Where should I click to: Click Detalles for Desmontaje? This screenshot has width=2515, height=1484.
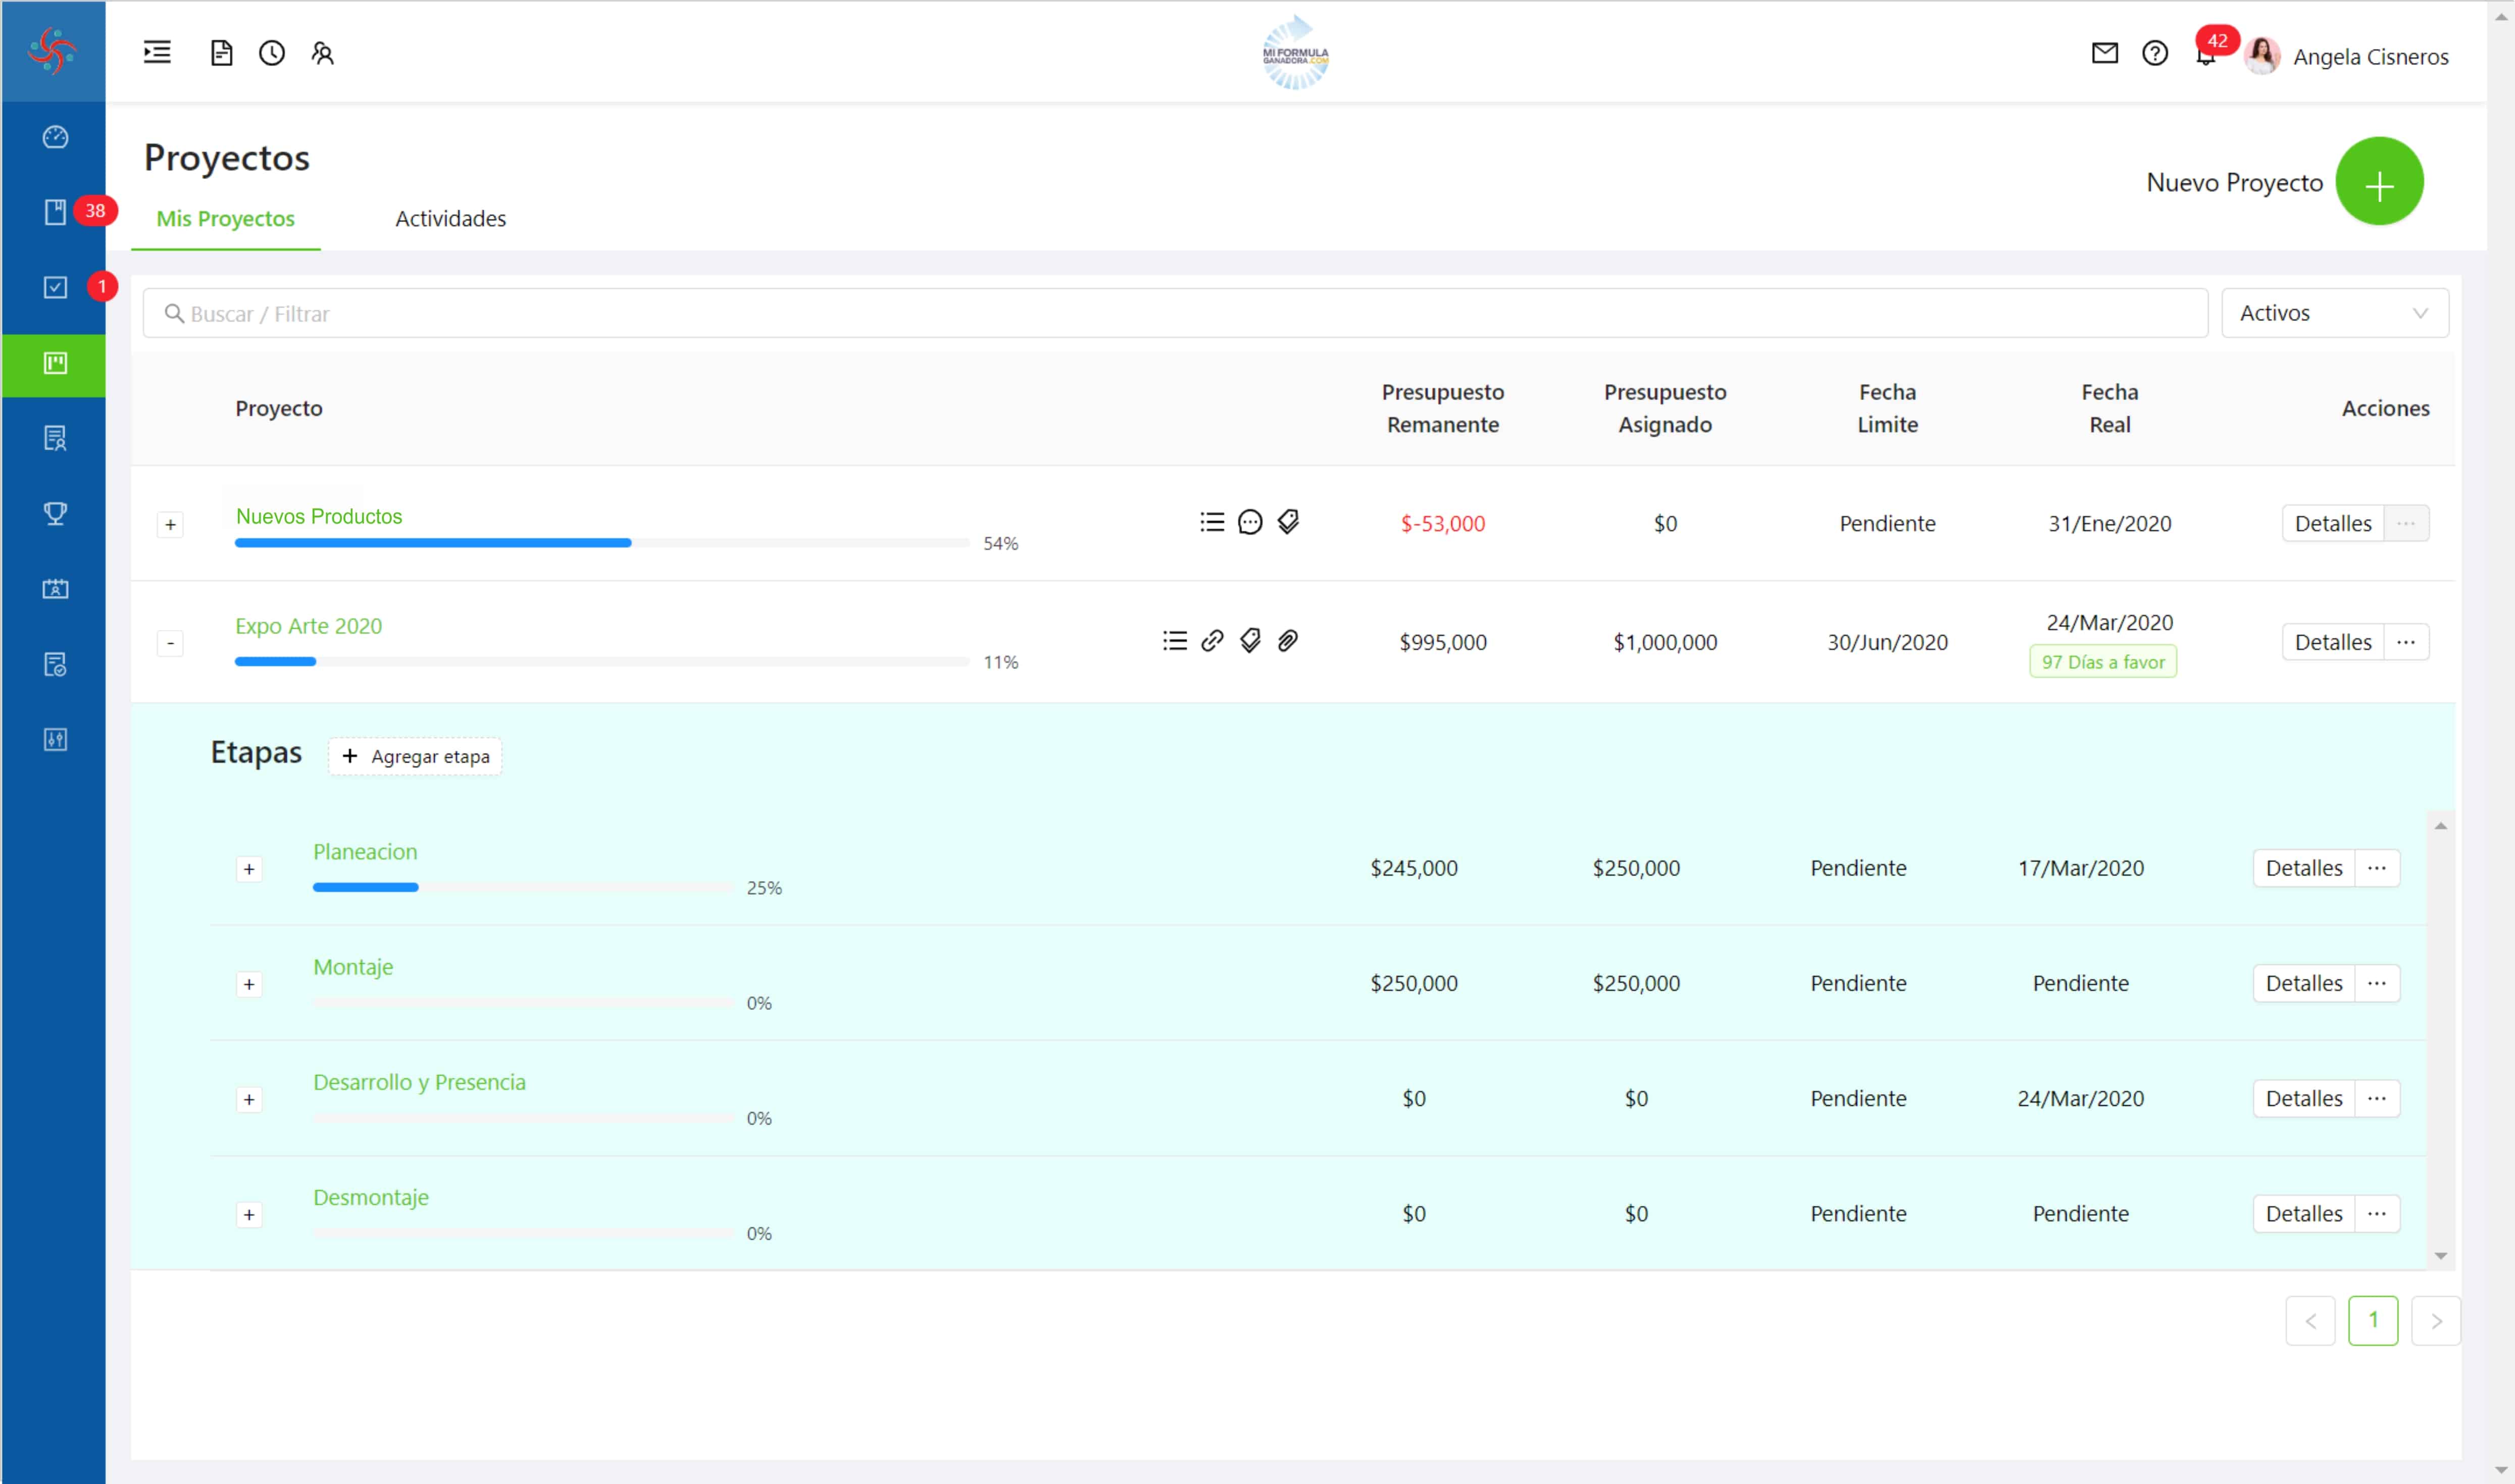pyautogui.click(x=2304, y=1213)
